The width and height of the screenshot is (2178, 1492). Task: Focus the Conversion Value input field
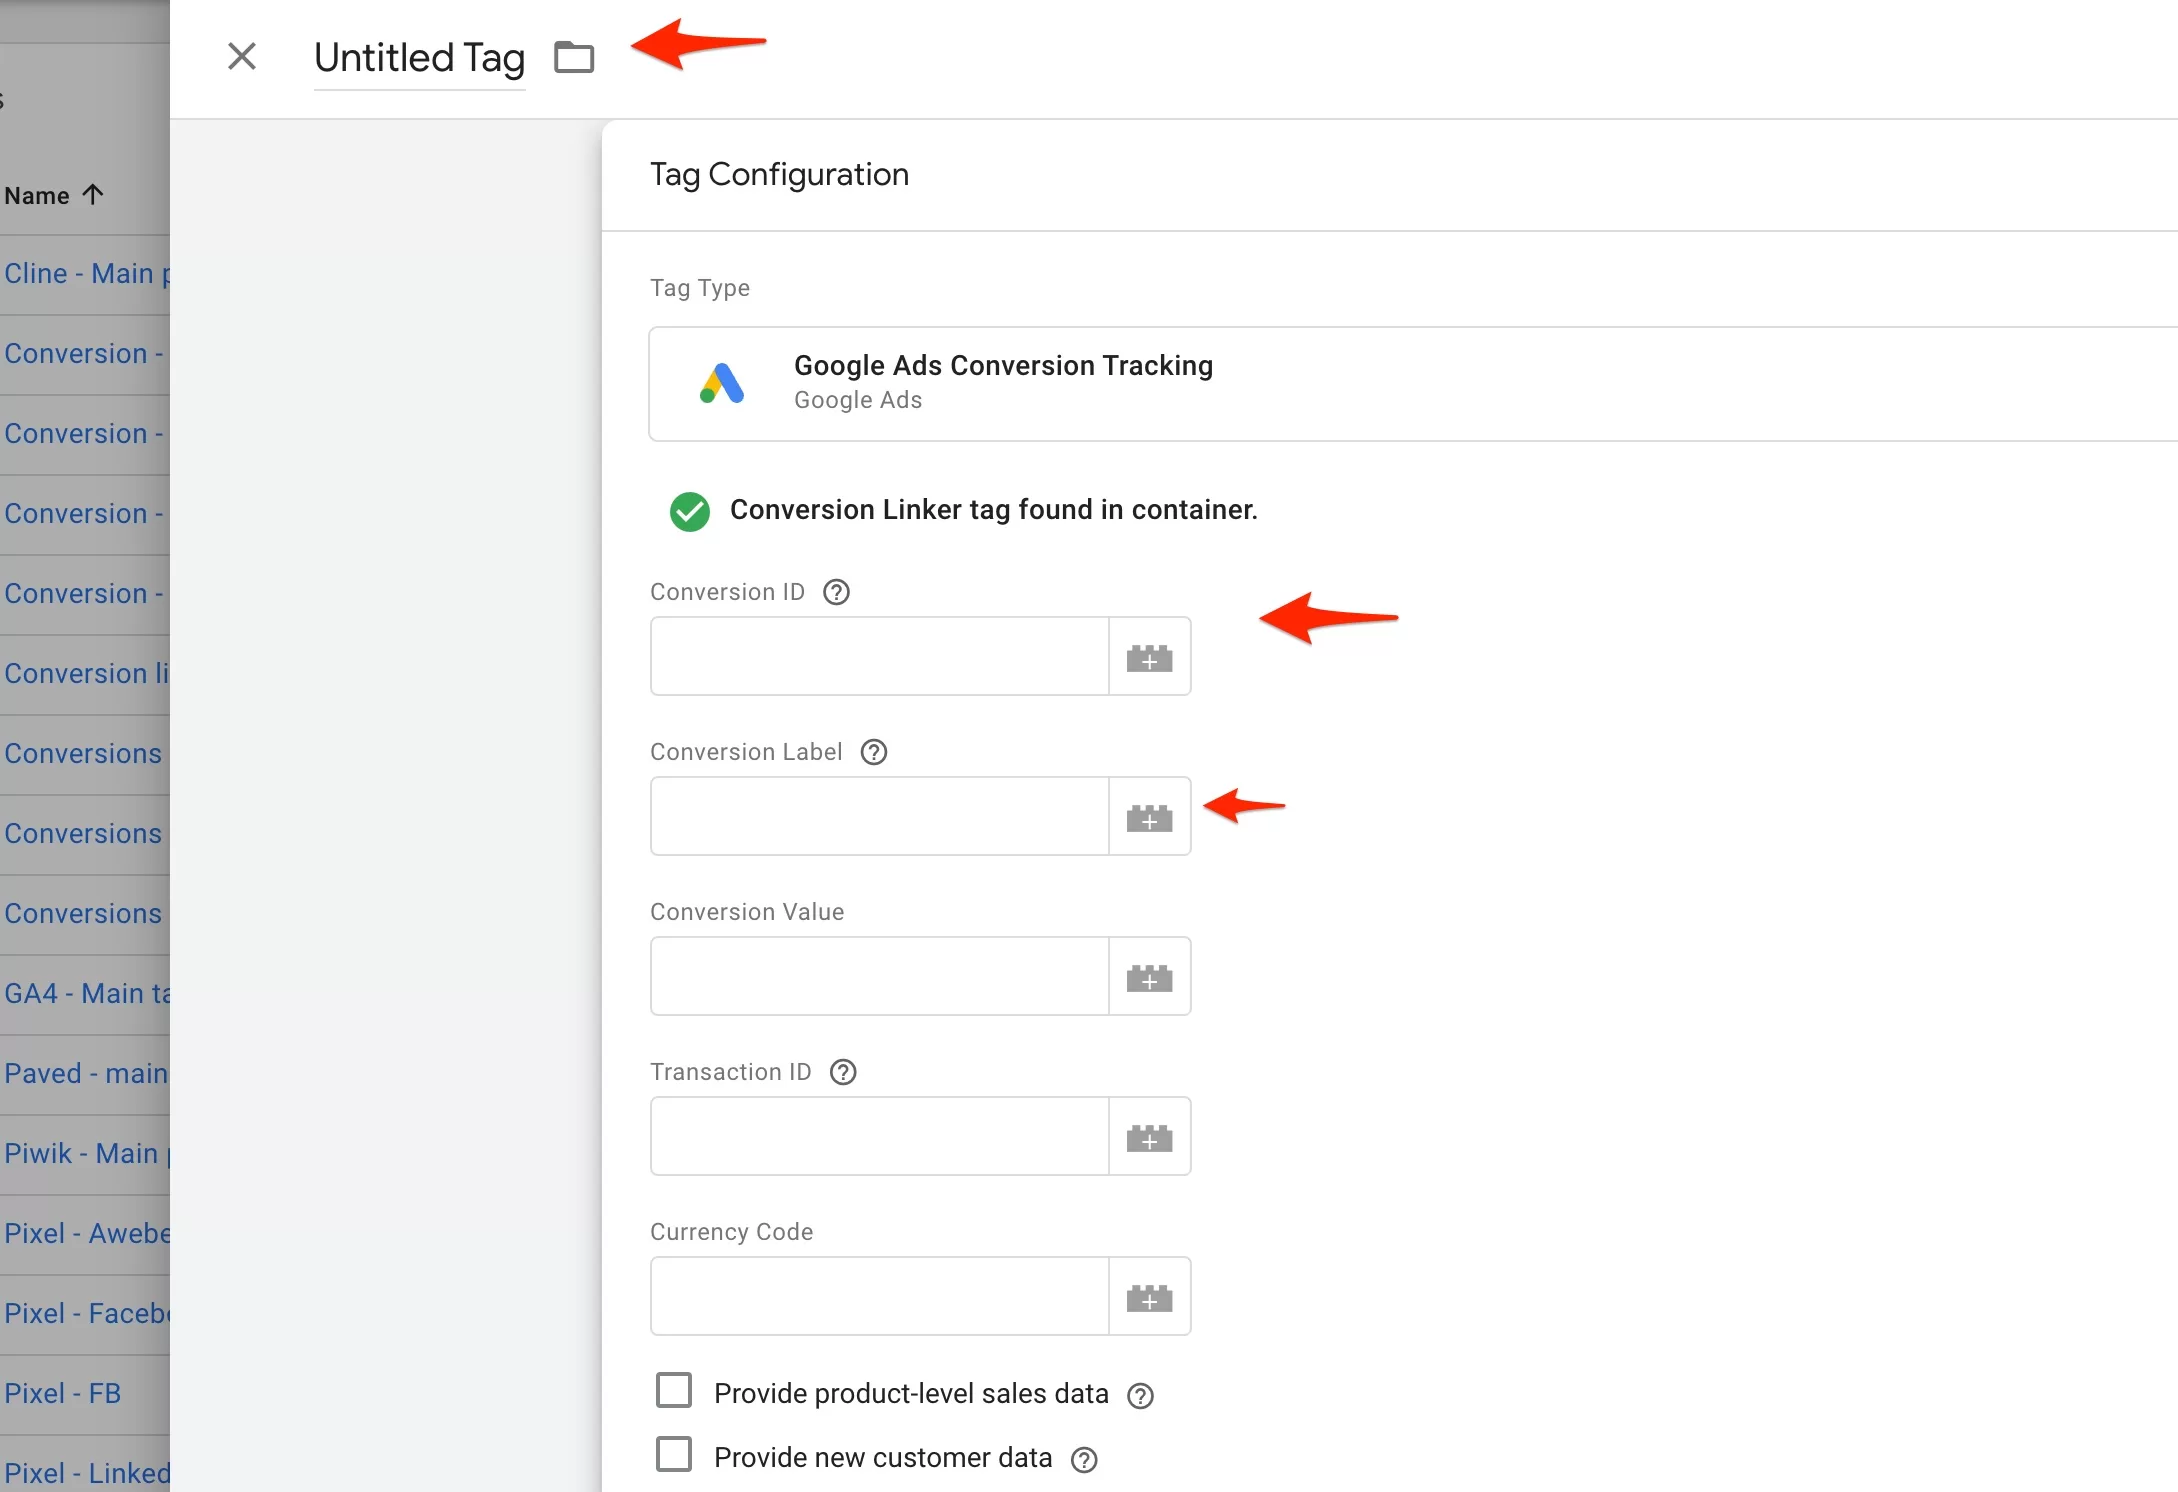(x=879, y=976)
